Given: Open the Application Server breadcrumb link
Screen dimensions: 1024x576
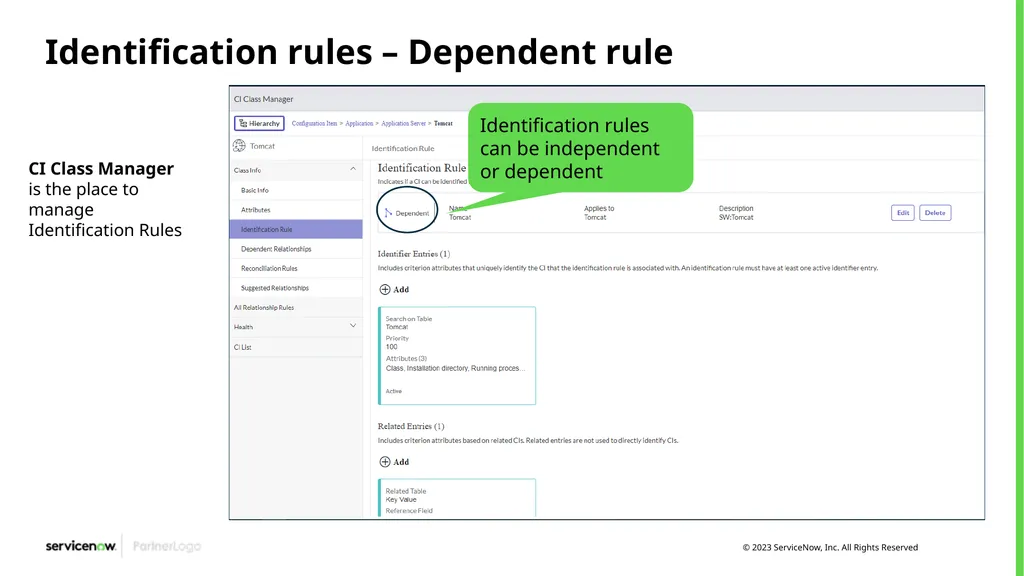Looking at the screenshot, I should (x=403, y=123).
